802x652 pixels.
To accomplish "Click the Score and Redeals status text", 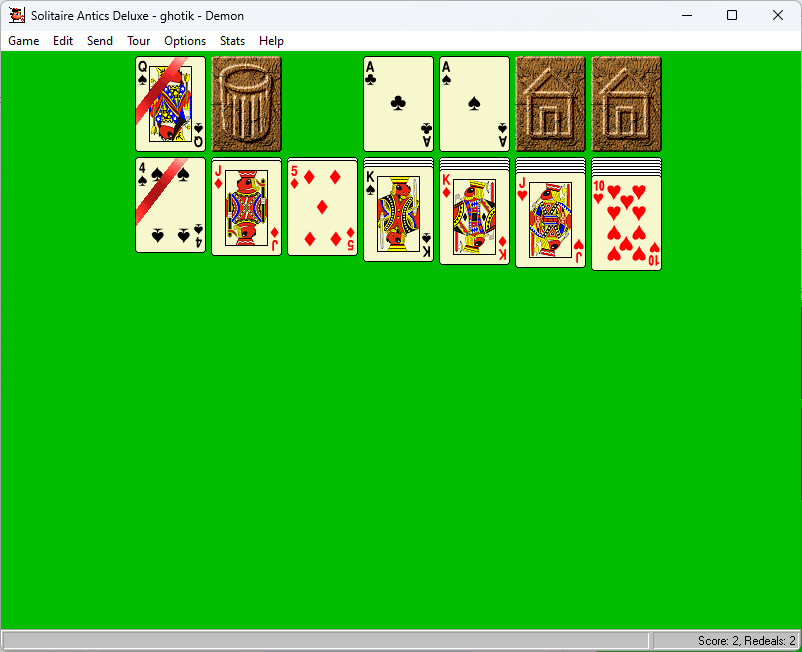I will coord(746,641).
